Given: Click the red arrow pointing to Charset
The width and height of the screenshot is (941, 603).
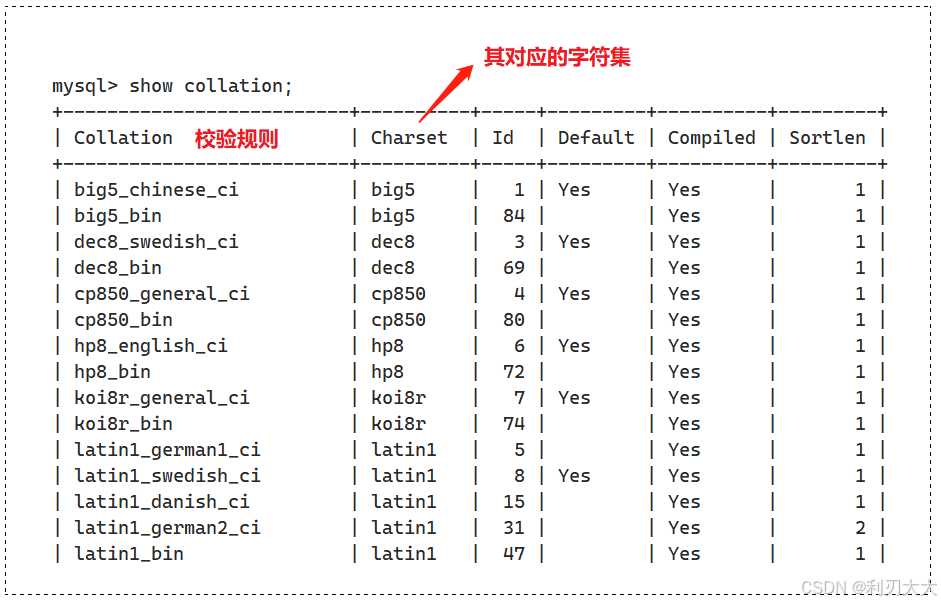Looking at the screenshot, I should coord(446,94).
